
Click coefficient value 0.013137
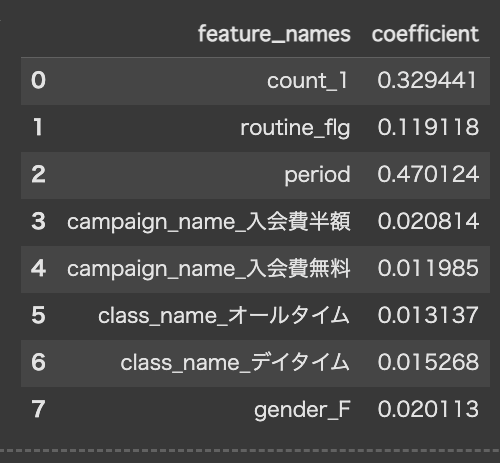pos(428,315)
